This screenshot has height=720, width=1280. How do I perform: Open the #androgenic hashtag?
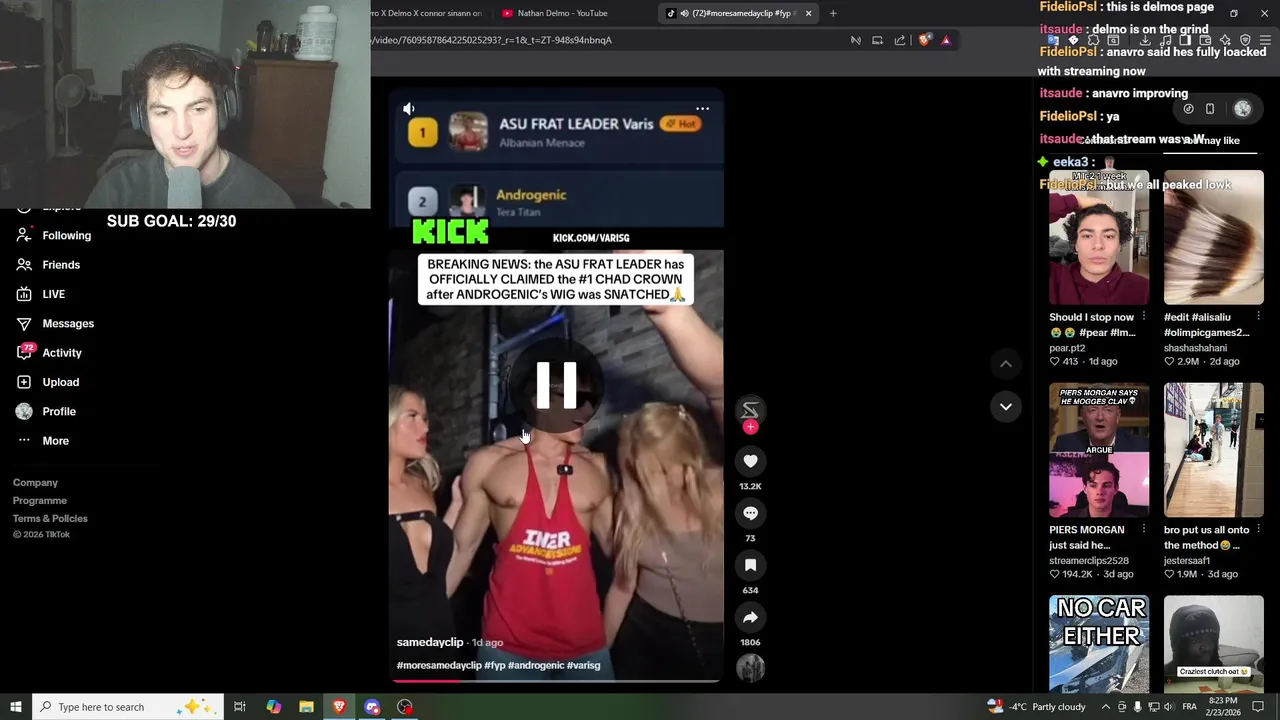tap(536, 665)
